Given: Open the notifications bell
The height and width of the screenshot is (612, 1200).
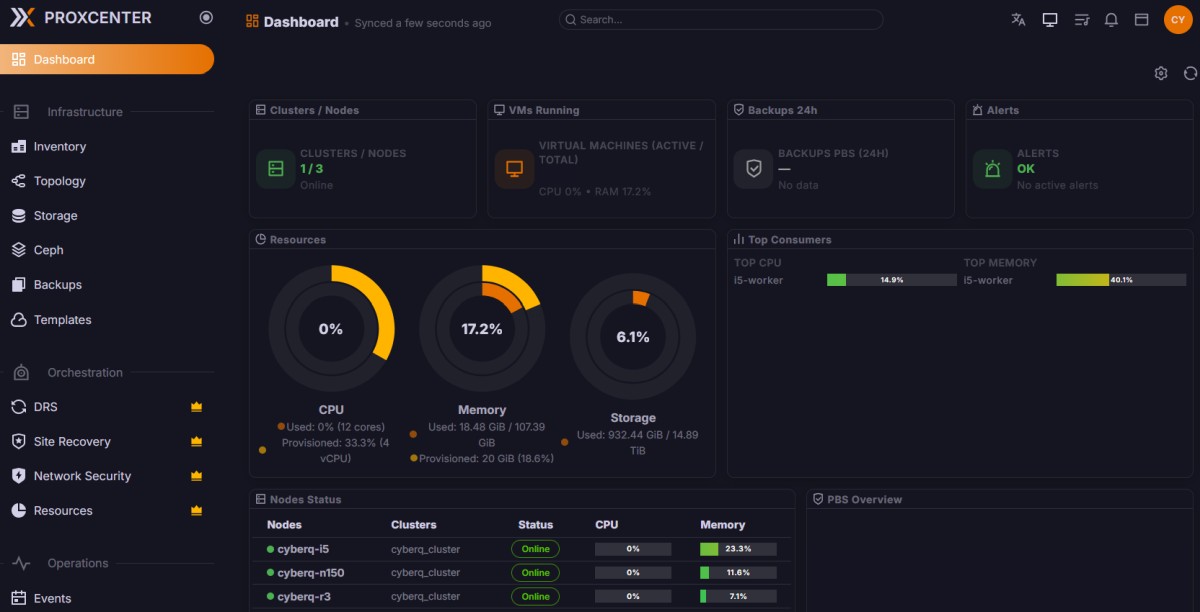Looking at the screenshot, I should pos(1111,20).
